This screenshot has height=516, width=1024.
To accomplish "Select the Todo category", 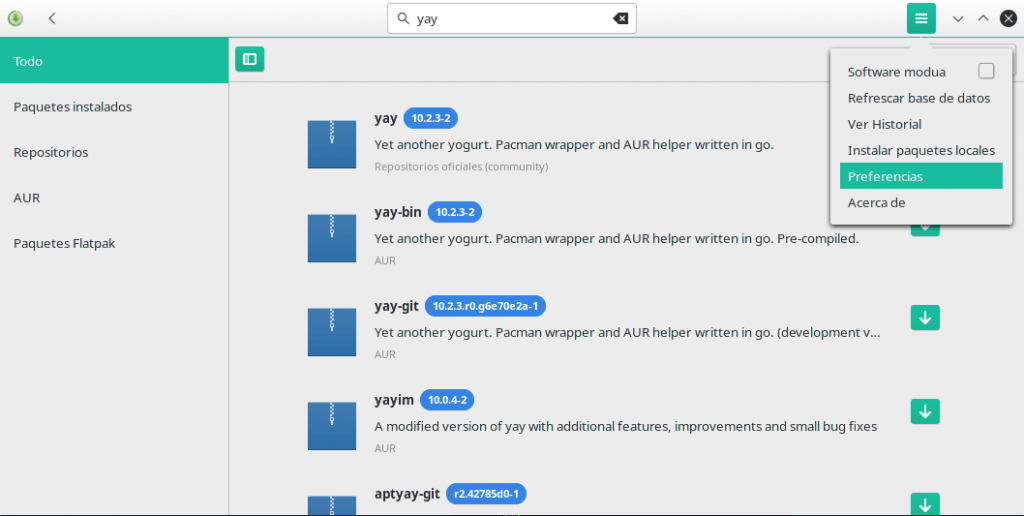I will click(114, 60).
